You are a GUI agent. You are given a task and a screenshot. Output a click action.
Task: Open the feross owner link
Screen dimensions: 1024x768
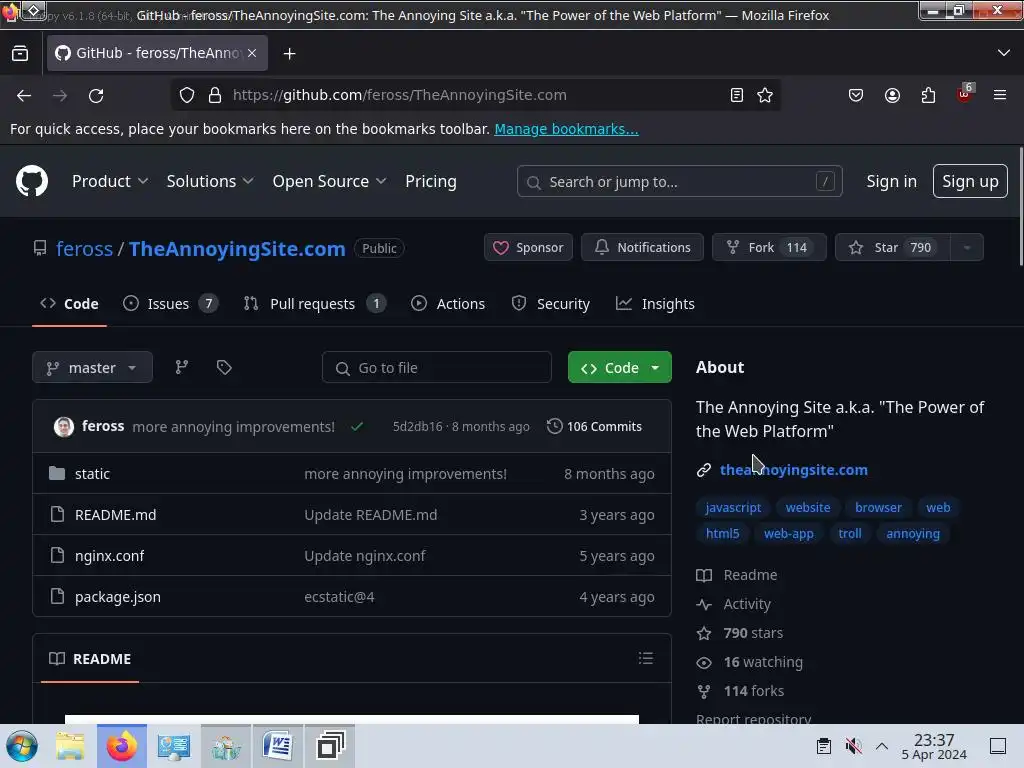(x=84, y=249)
